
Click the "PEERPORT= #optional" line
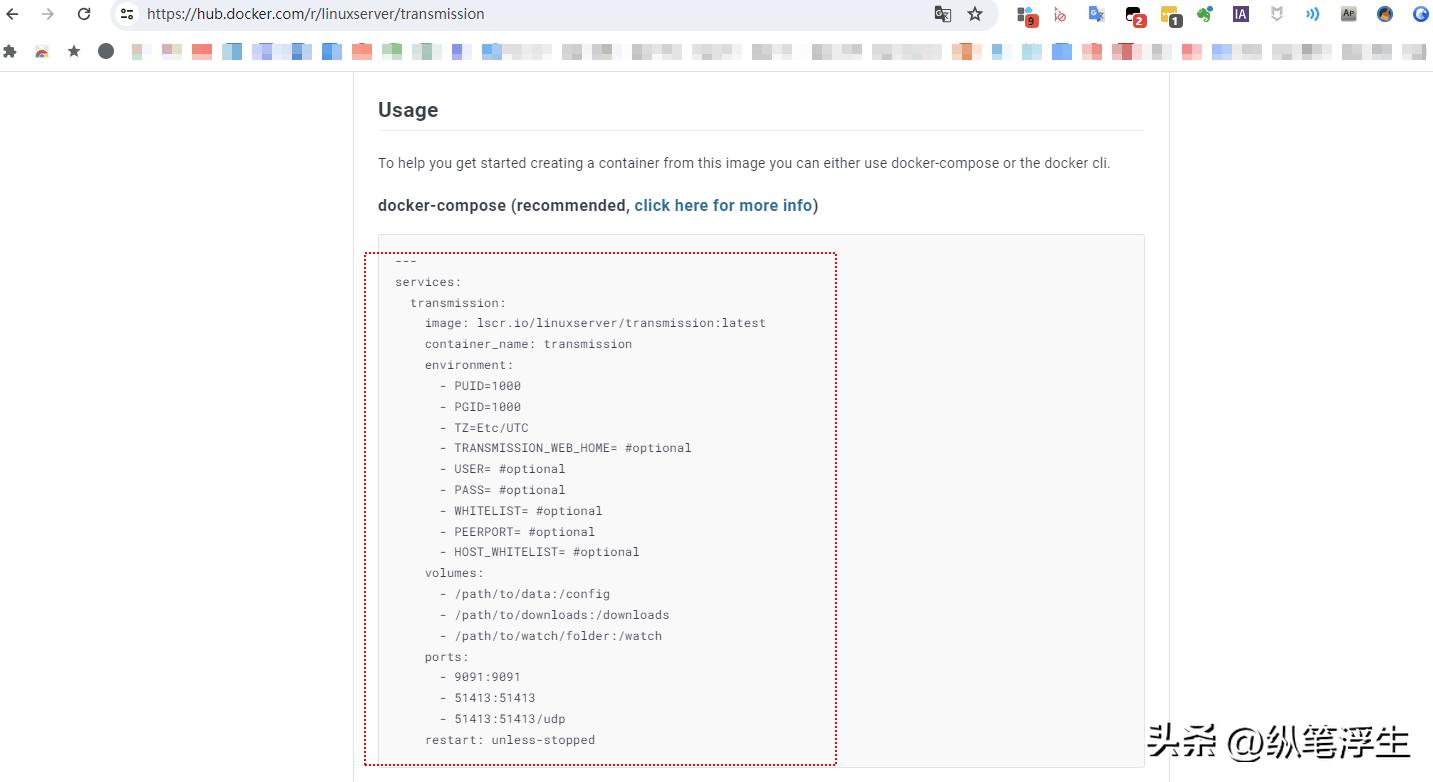pos(517,532)
